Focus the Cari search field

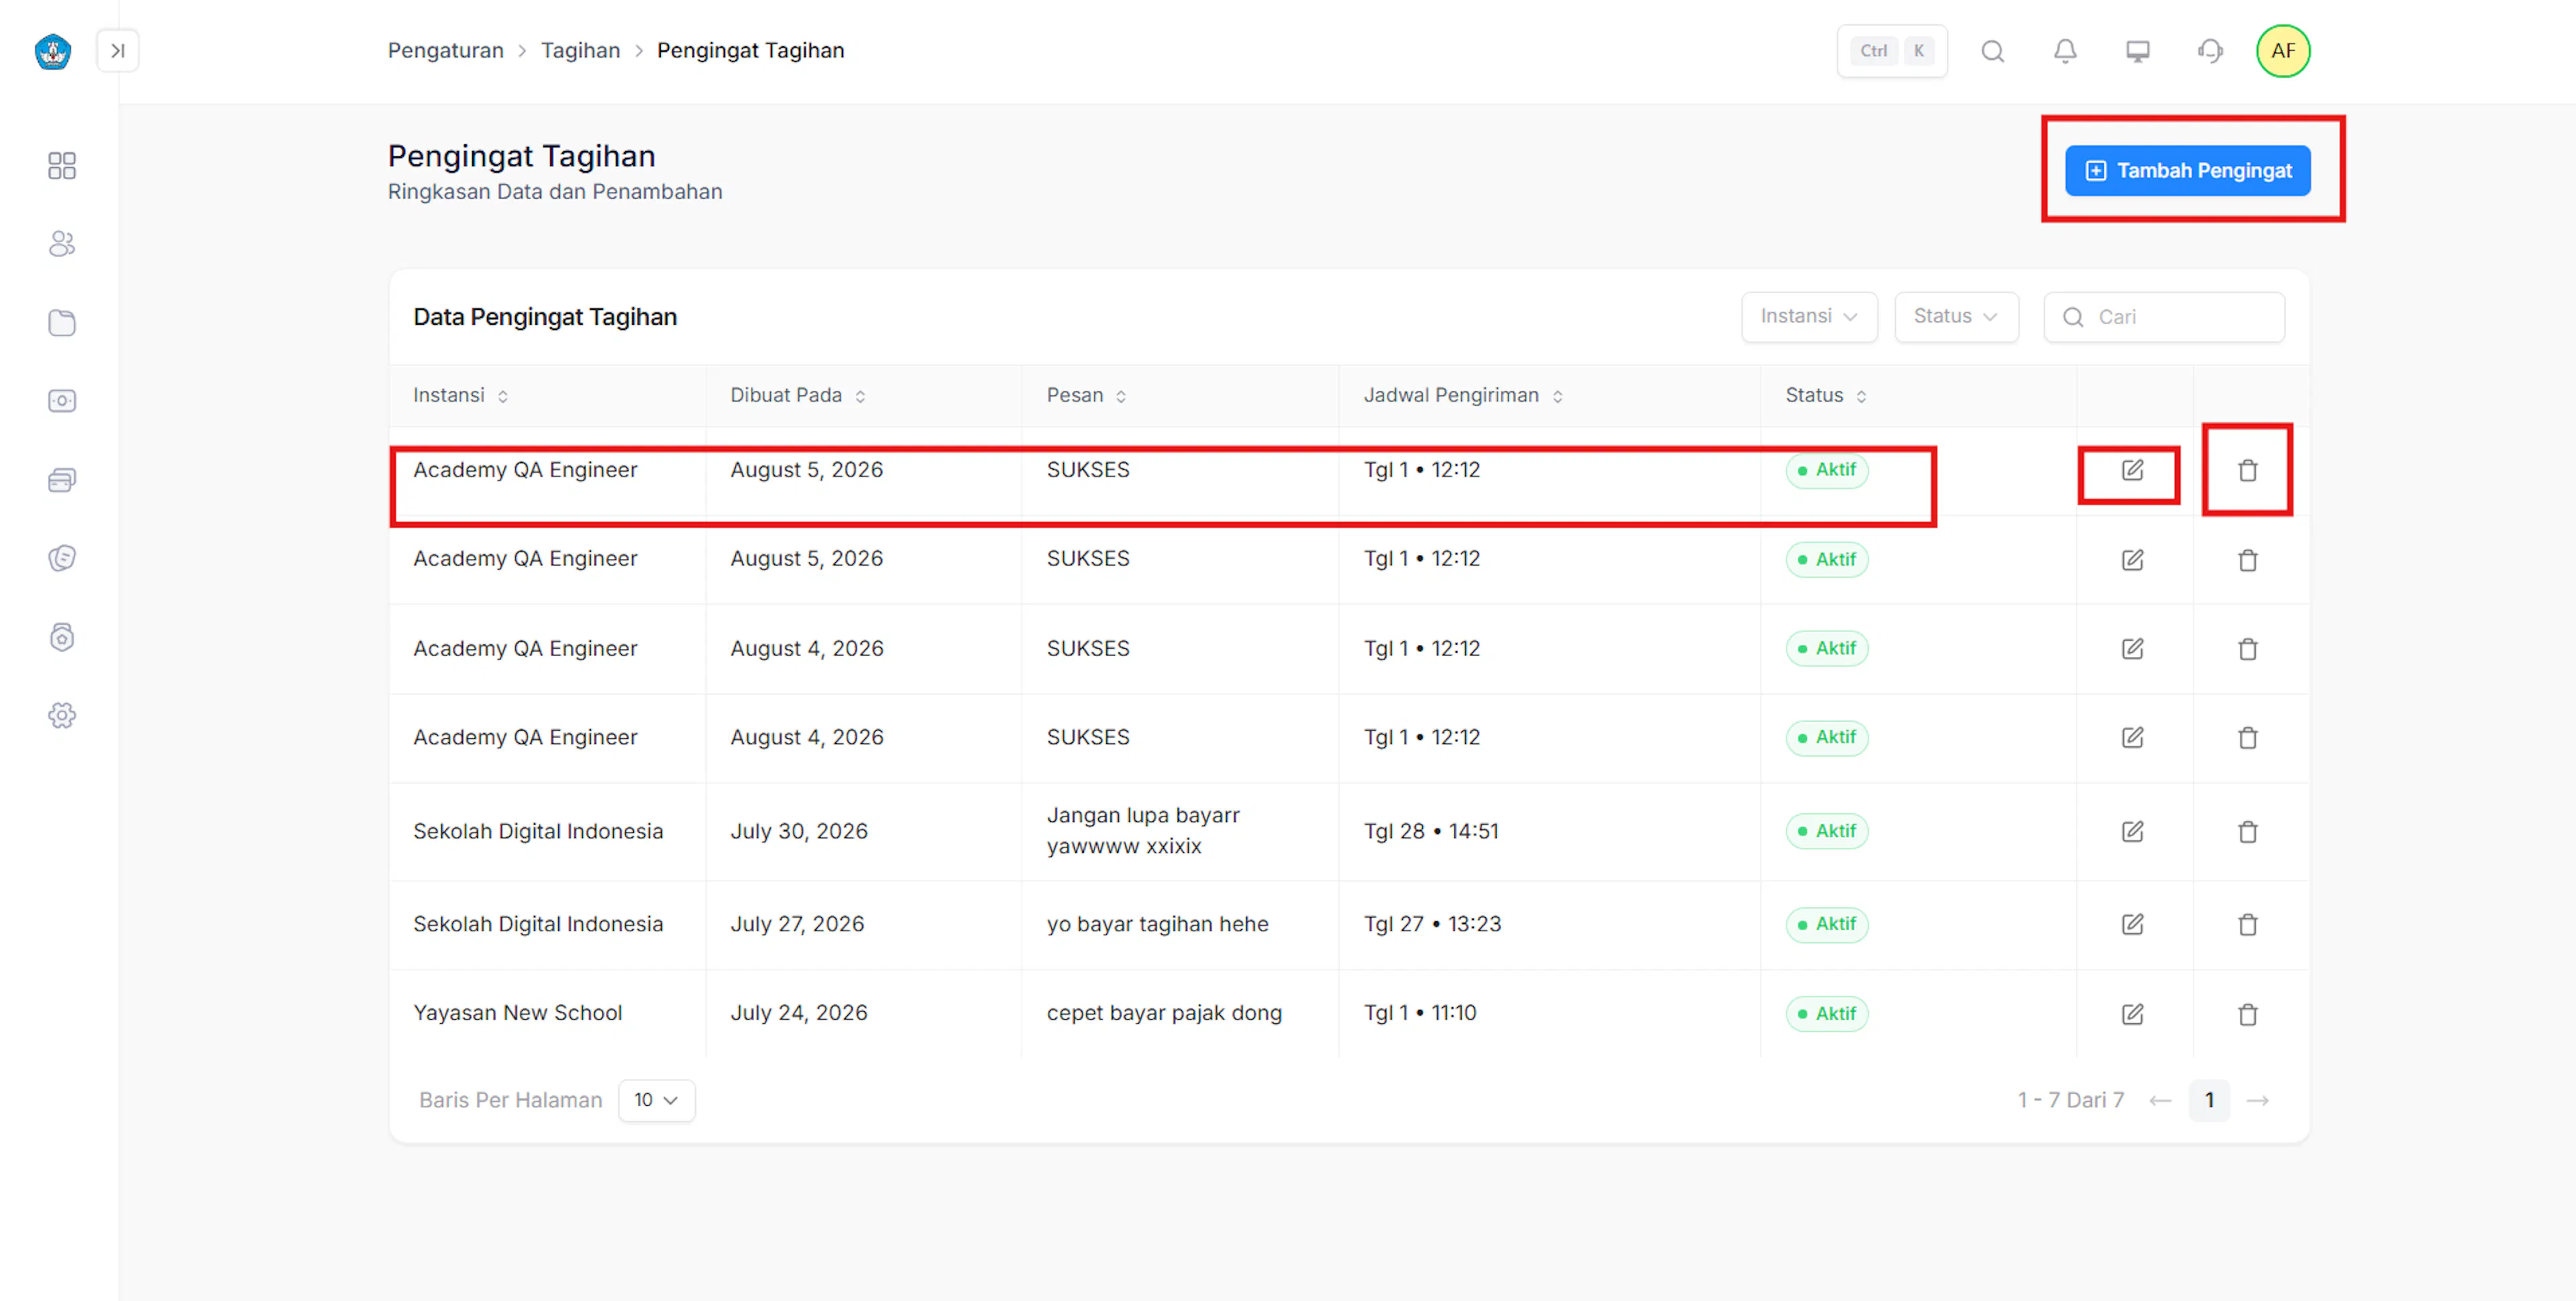(x=2164, y=317)
